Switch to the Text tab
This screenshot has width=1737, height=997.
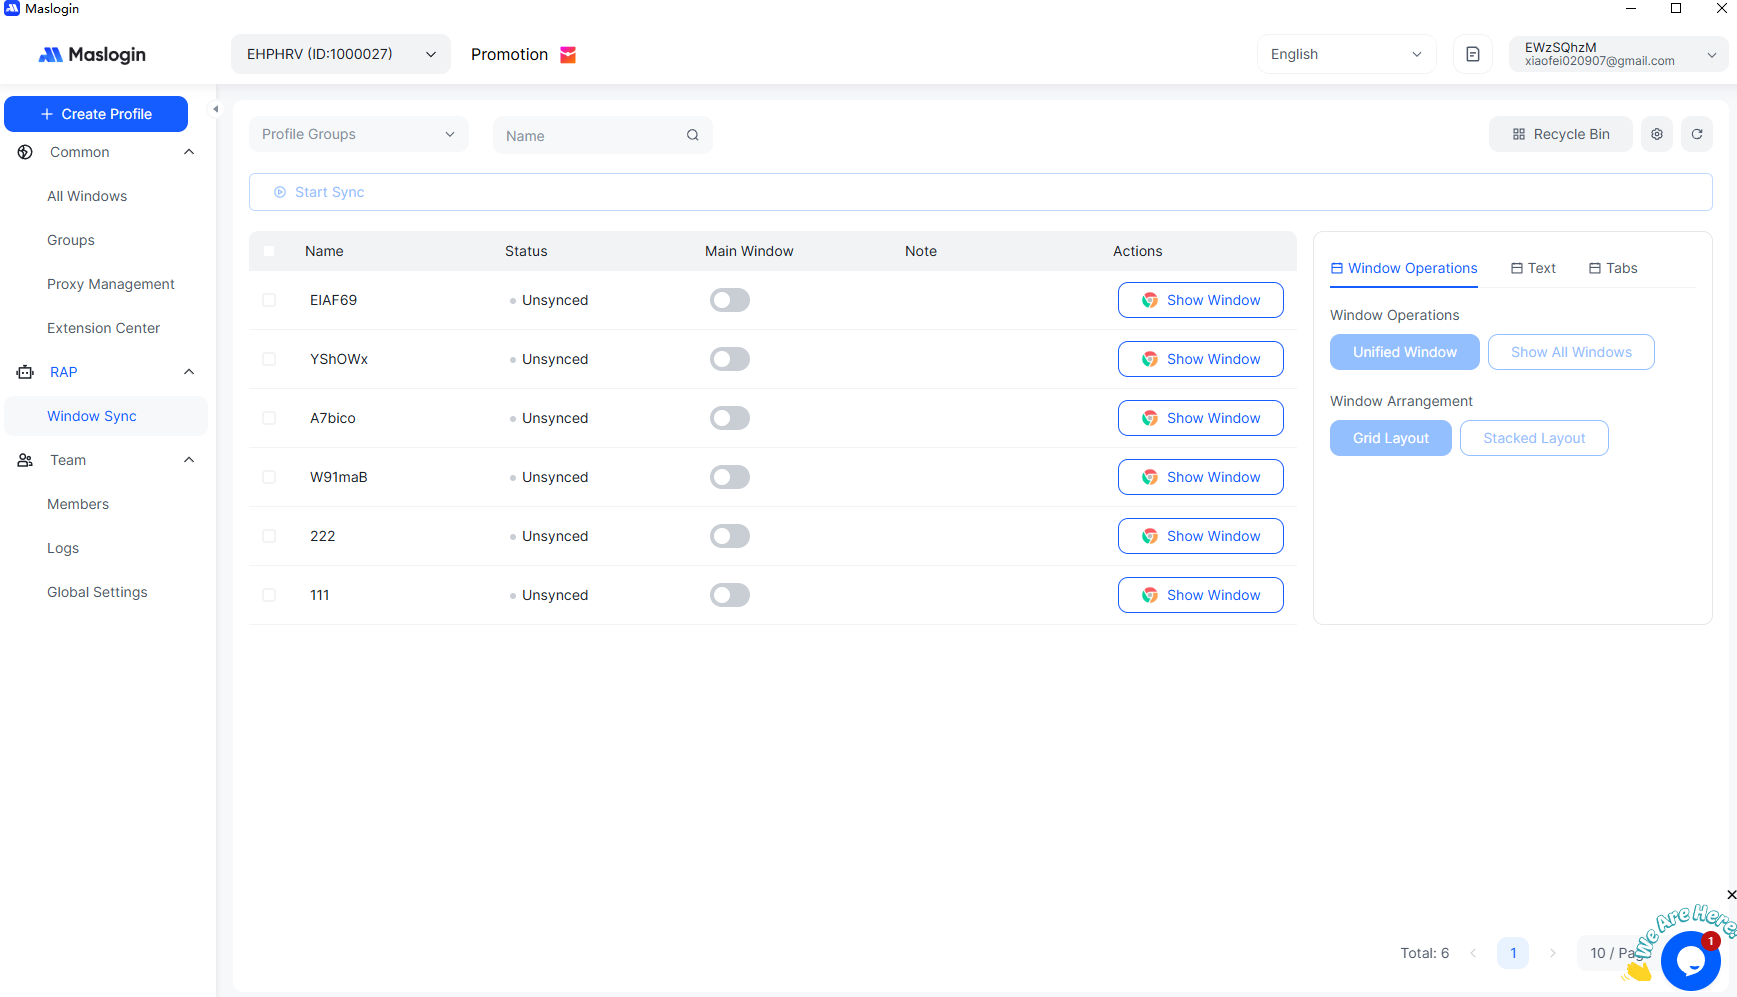1533,268
